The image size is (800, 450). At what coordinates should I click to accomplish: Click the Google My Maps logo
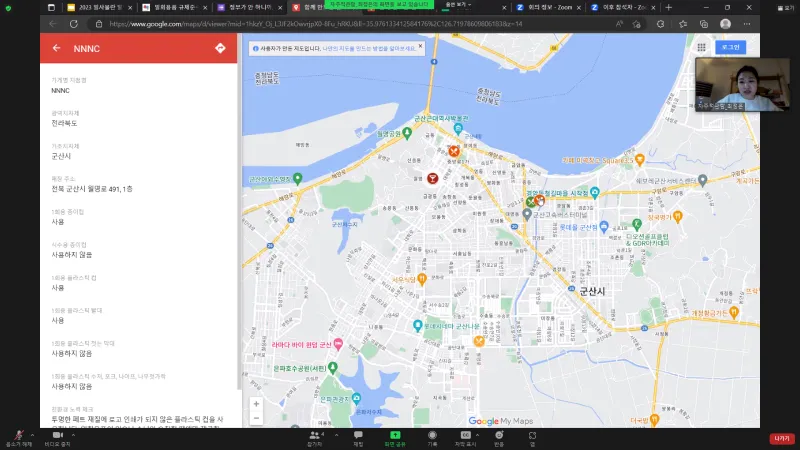[501, 421]
